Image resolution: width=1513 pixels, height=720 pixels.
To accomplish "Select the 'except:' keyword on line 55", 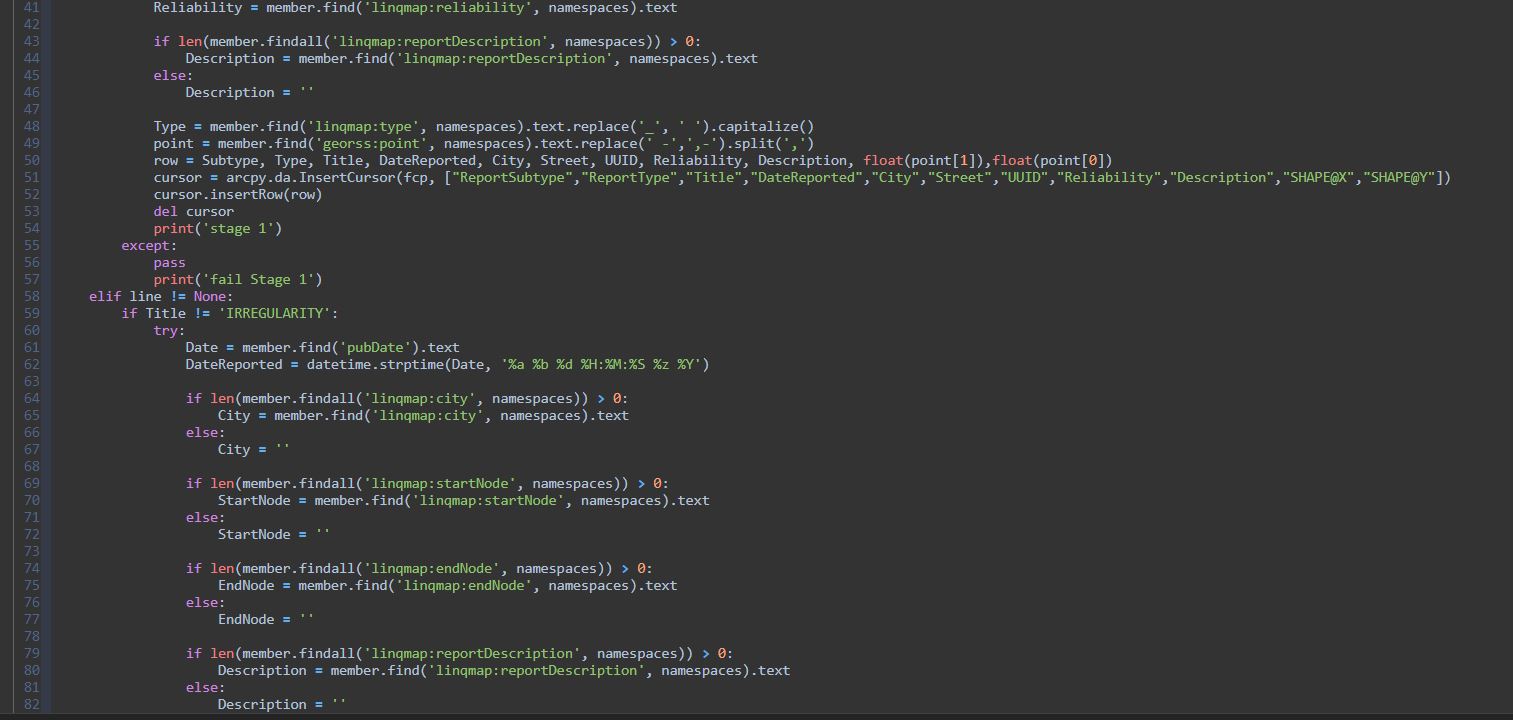I will (147, 245).
